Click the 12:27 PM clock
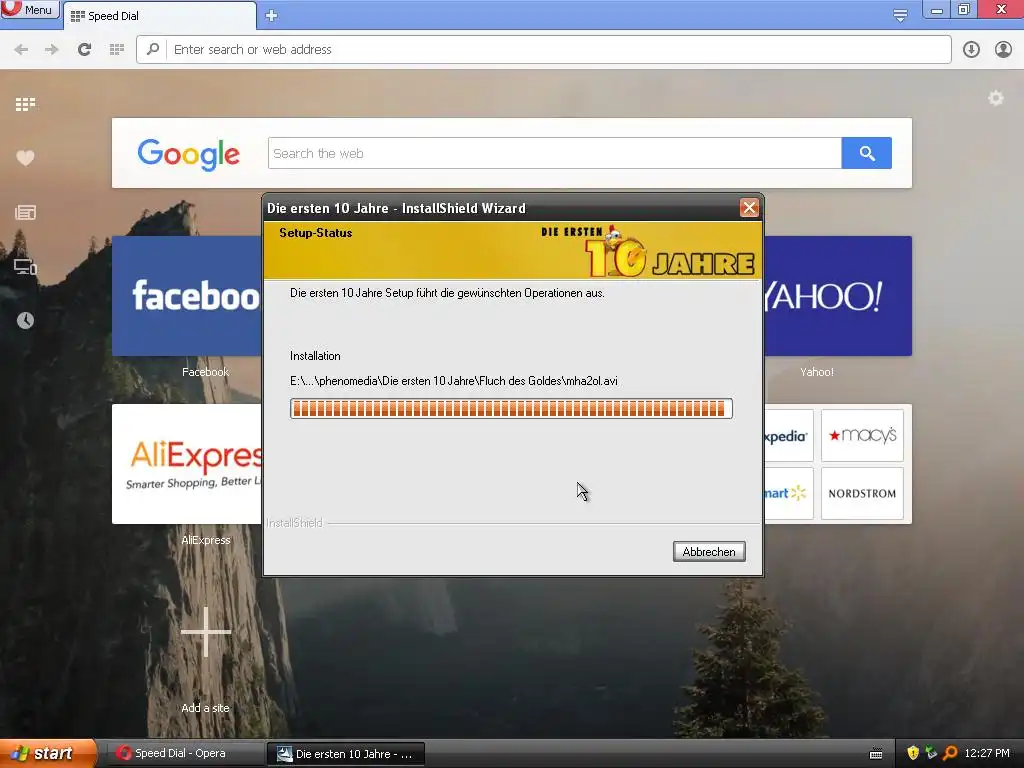This screenshot has height=768, width=1024. (987, 754)
